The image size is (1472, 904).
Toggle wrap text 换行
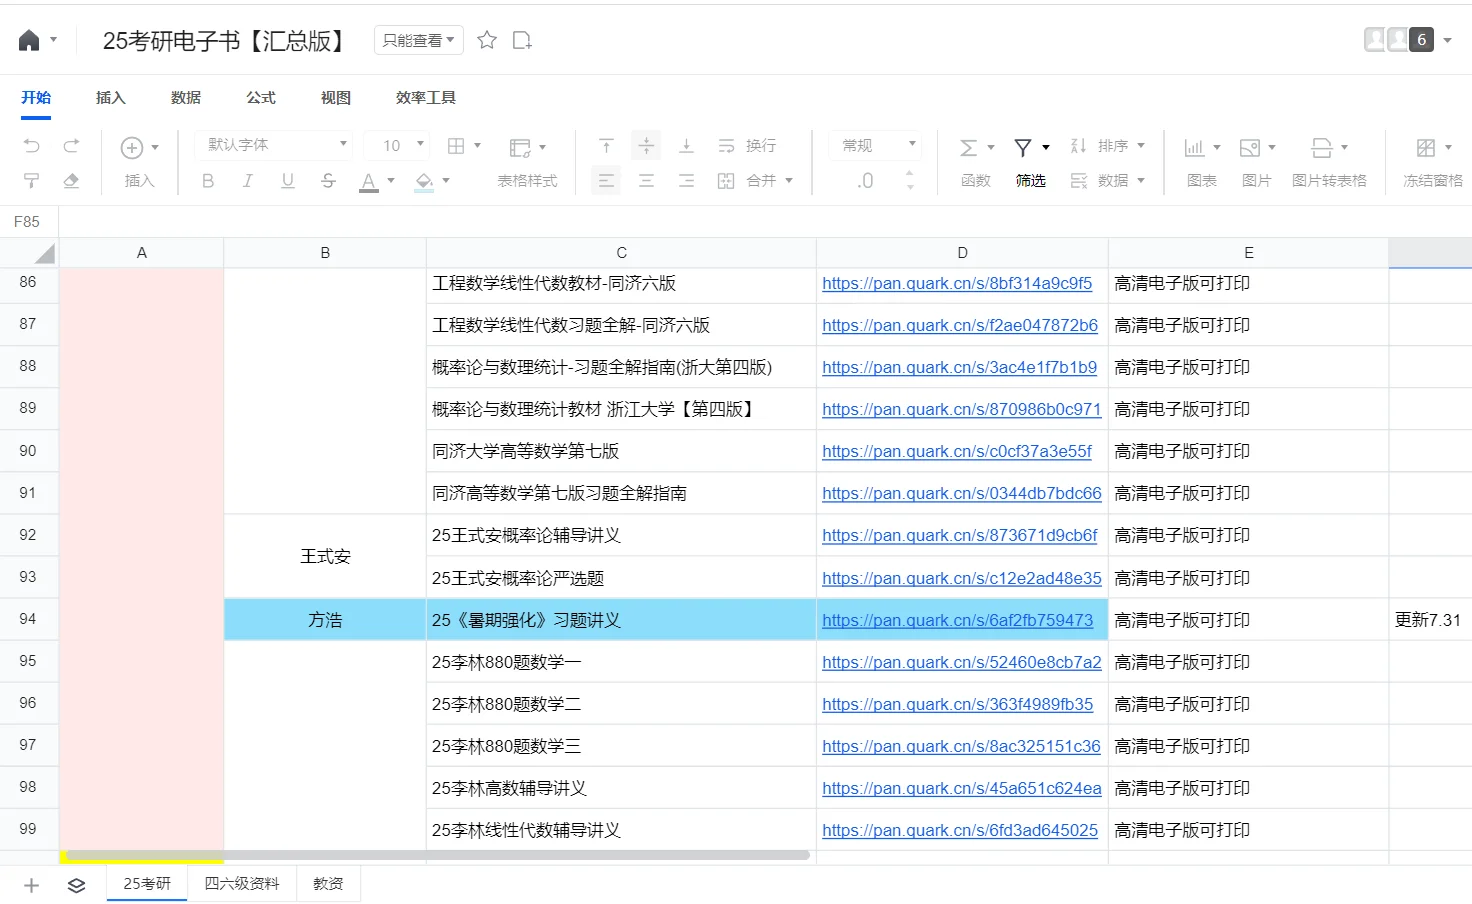pyautogui.click(x=747, y=146)
